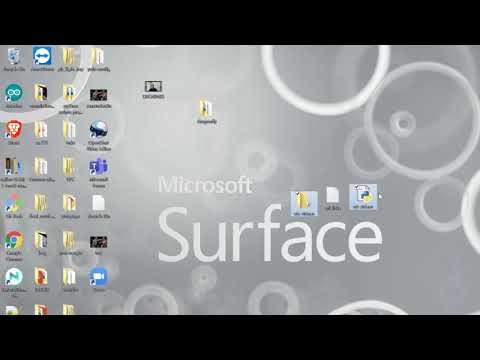The height and width of the screenshot is (360, 480).
Task: Open the Google Chrome shortcut
Action: 14,246
